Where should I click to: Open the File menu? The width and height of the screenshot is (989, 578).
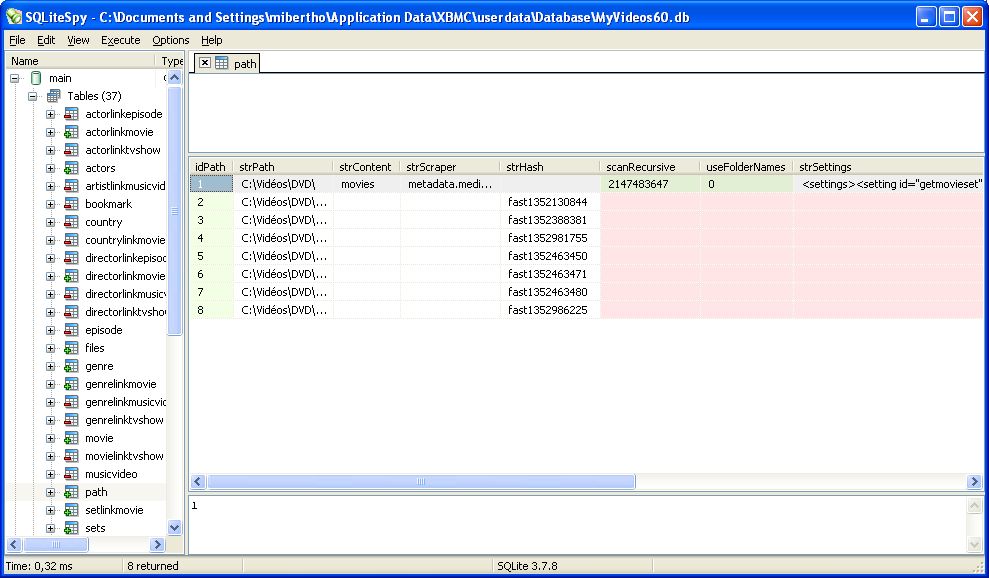(x=17, y=40)
